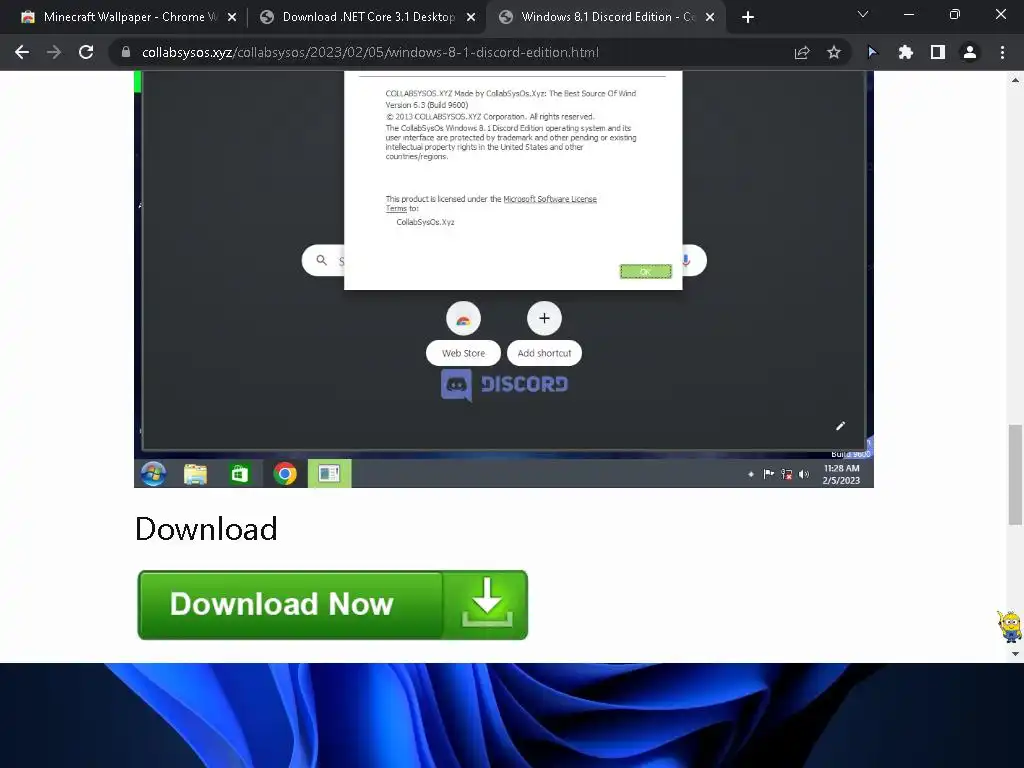Click the Web Store shortcut icon
The width and height of the screenshot is (1024, 768).
[464, 319]
